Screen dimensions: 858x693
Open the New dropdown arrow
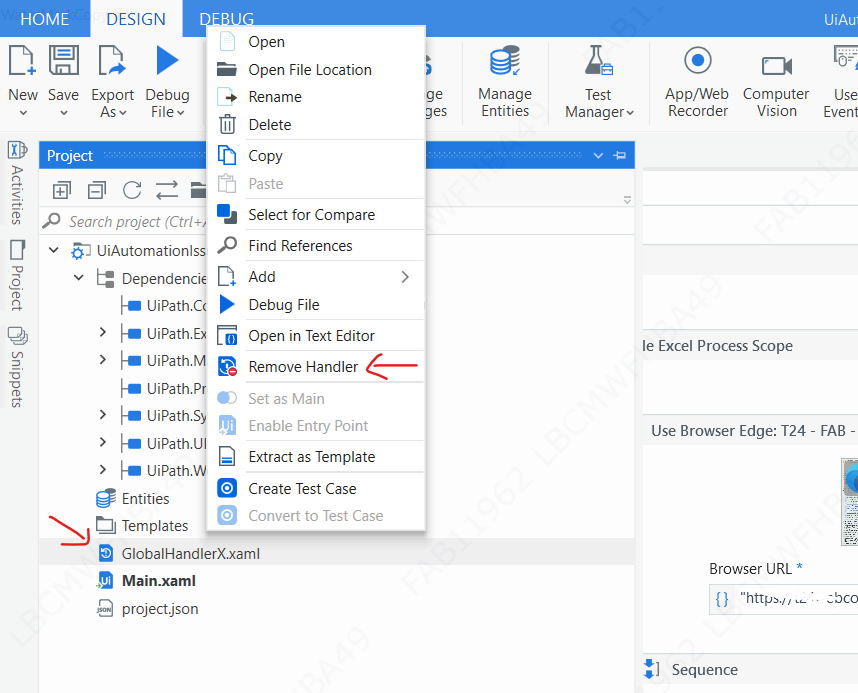tap(23, 113)
